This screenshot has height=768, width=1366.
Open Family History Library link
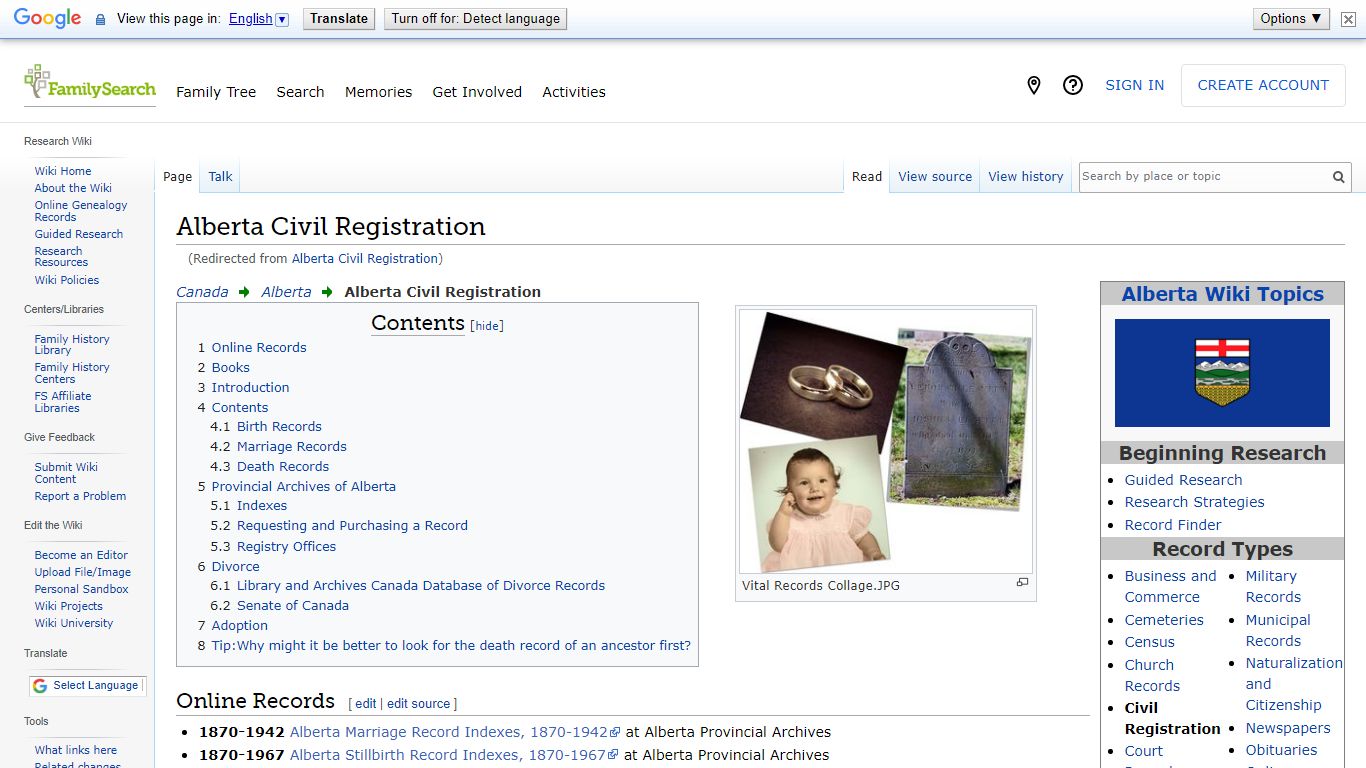click(x=72, y=345)
